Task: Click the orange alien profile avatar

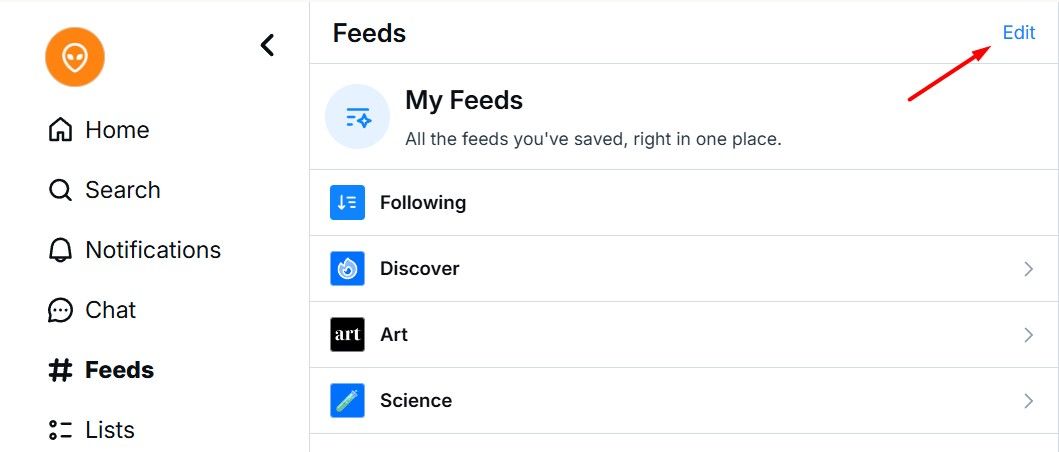Action: pyautogui.click(x=75, y=58)
